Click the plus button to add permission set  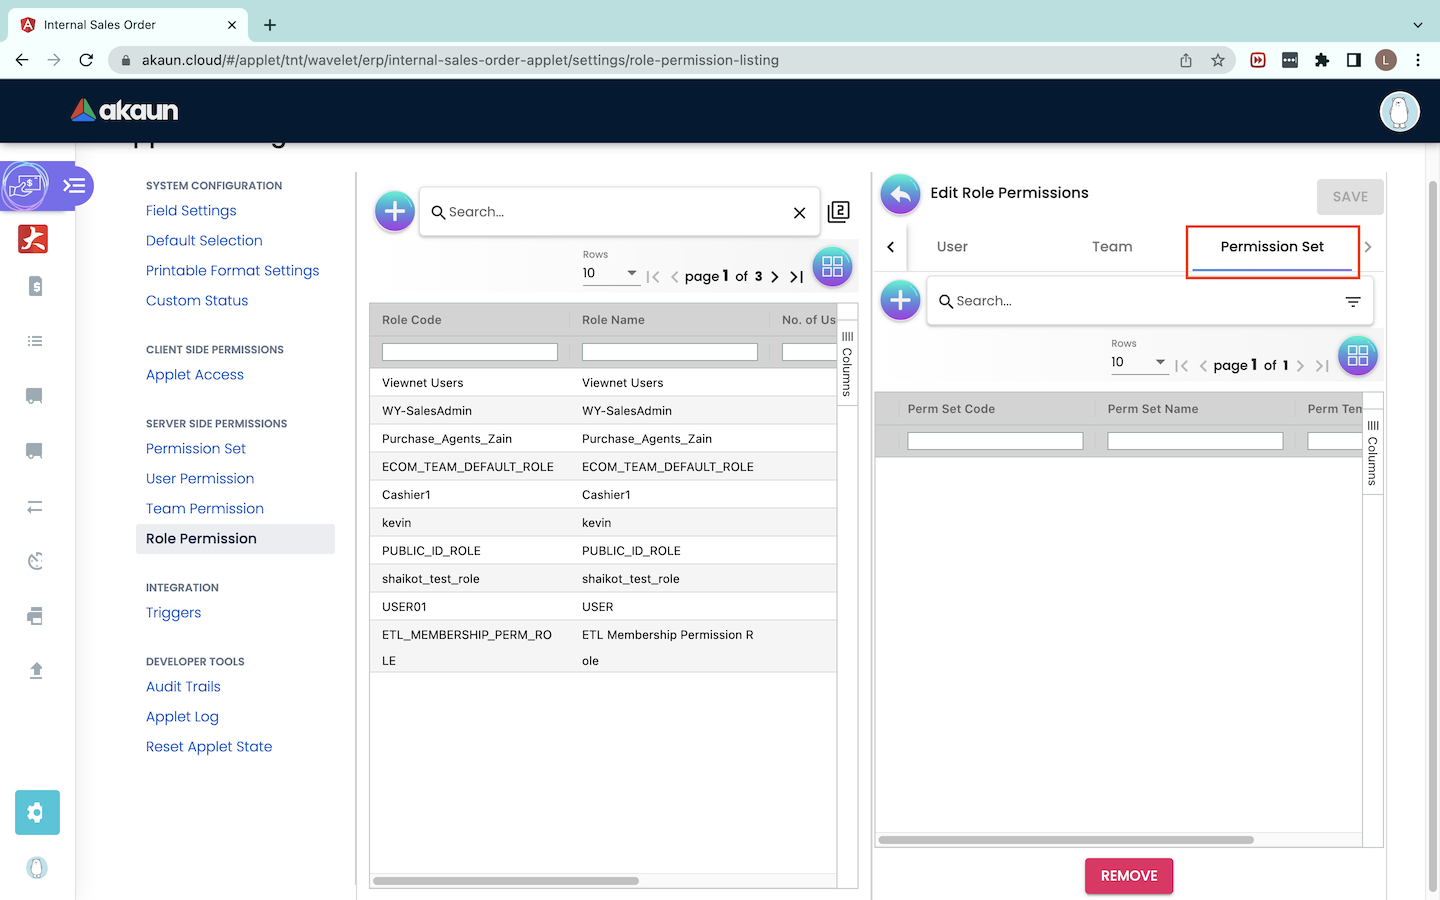pyautogui.click(x=900, y=300)
